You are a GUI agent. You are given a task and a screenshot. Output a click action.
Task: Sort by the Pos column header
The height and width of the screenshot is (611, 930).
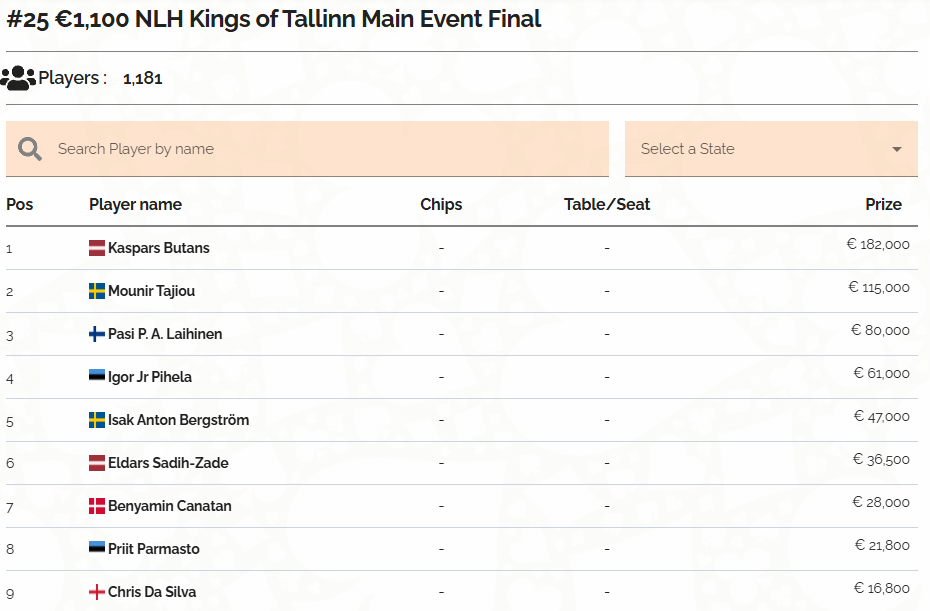[x=20, y=205]
